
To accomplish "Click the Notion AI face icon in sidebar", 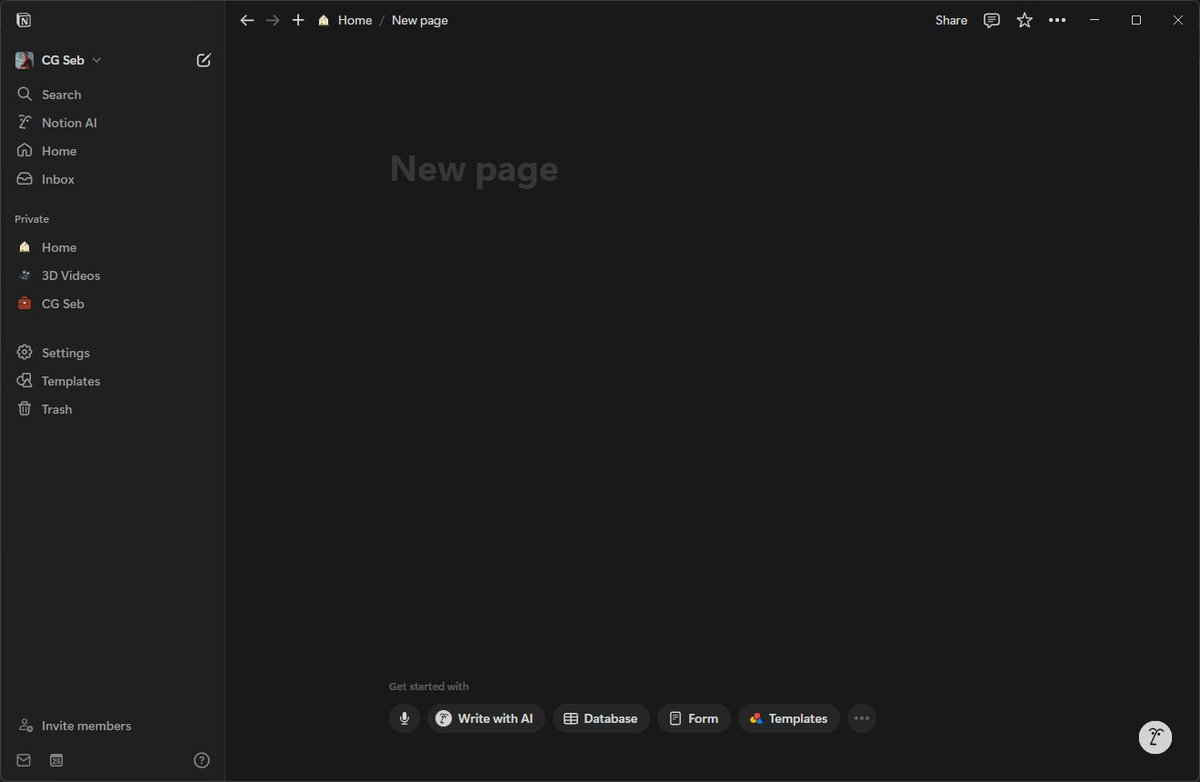I will [x=25, y=123].
